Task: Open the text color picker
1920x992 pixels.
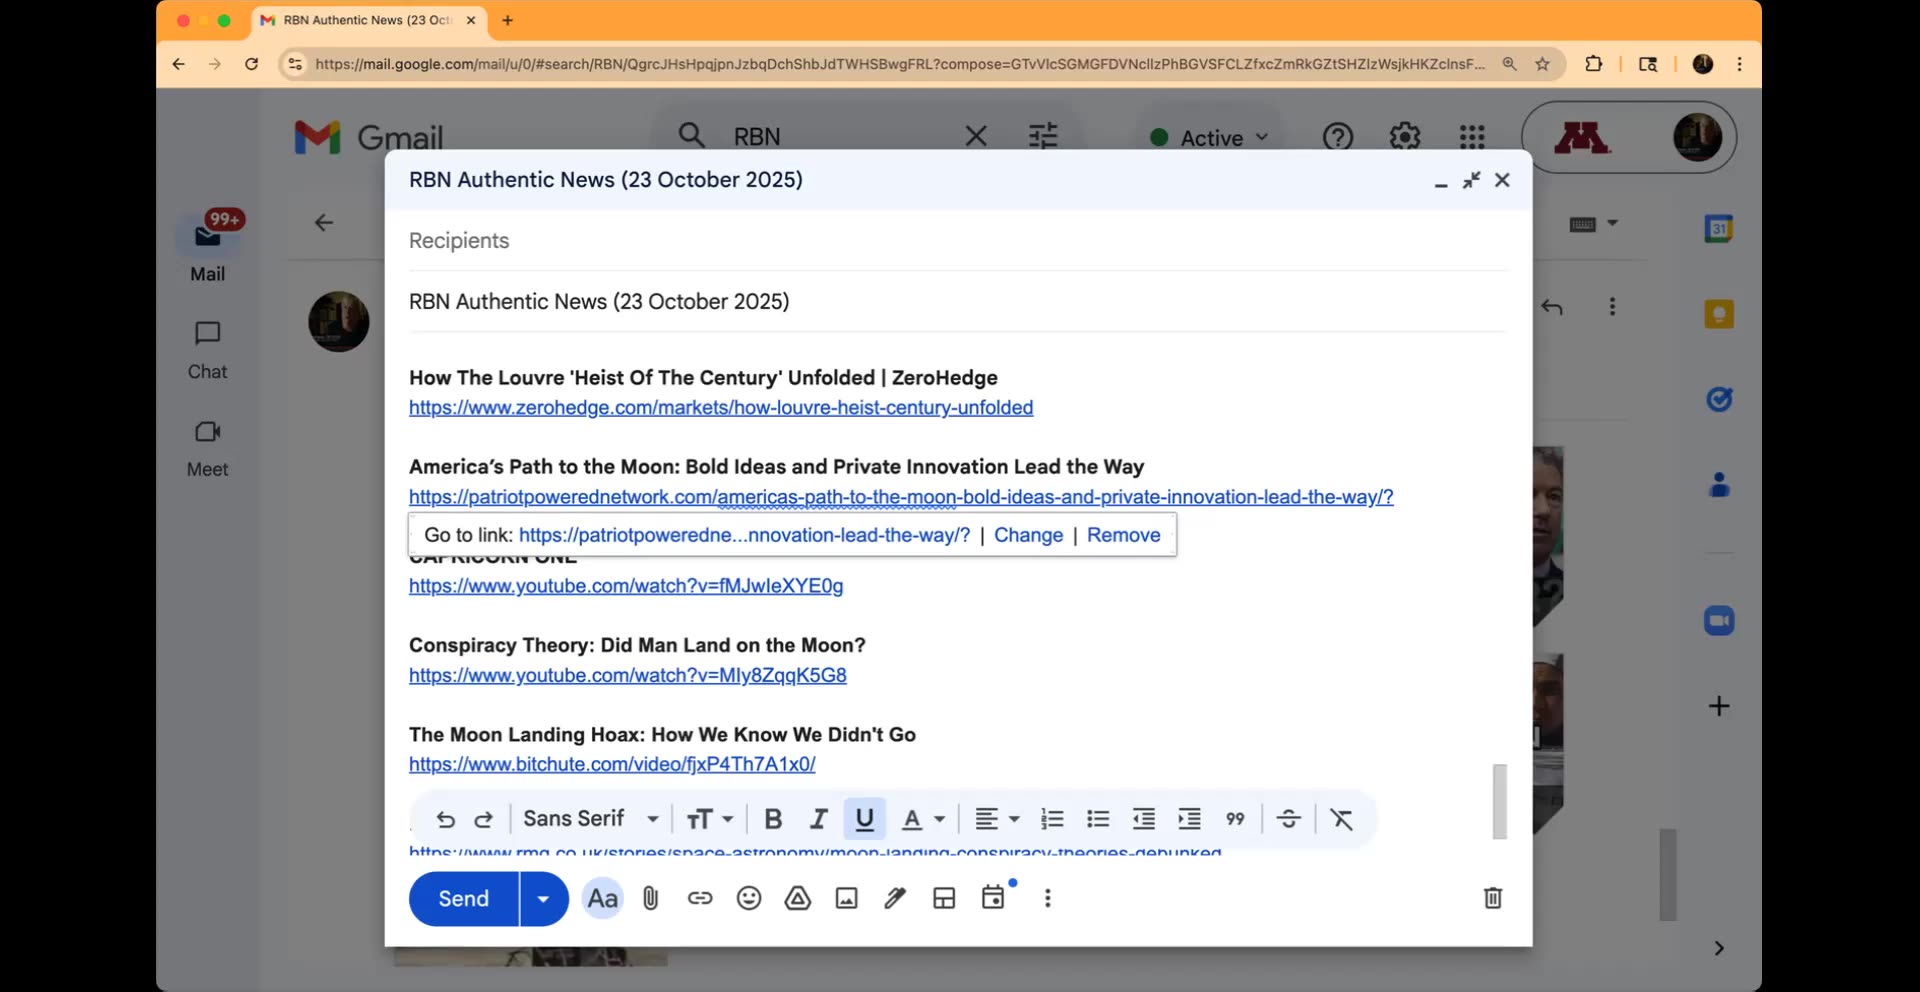Action: (923, 820)
